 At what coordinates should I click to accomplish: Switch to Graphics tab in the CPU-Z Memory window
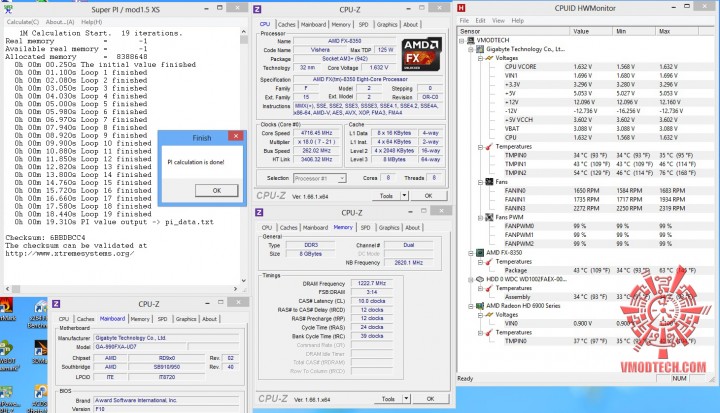coord(389,227)
